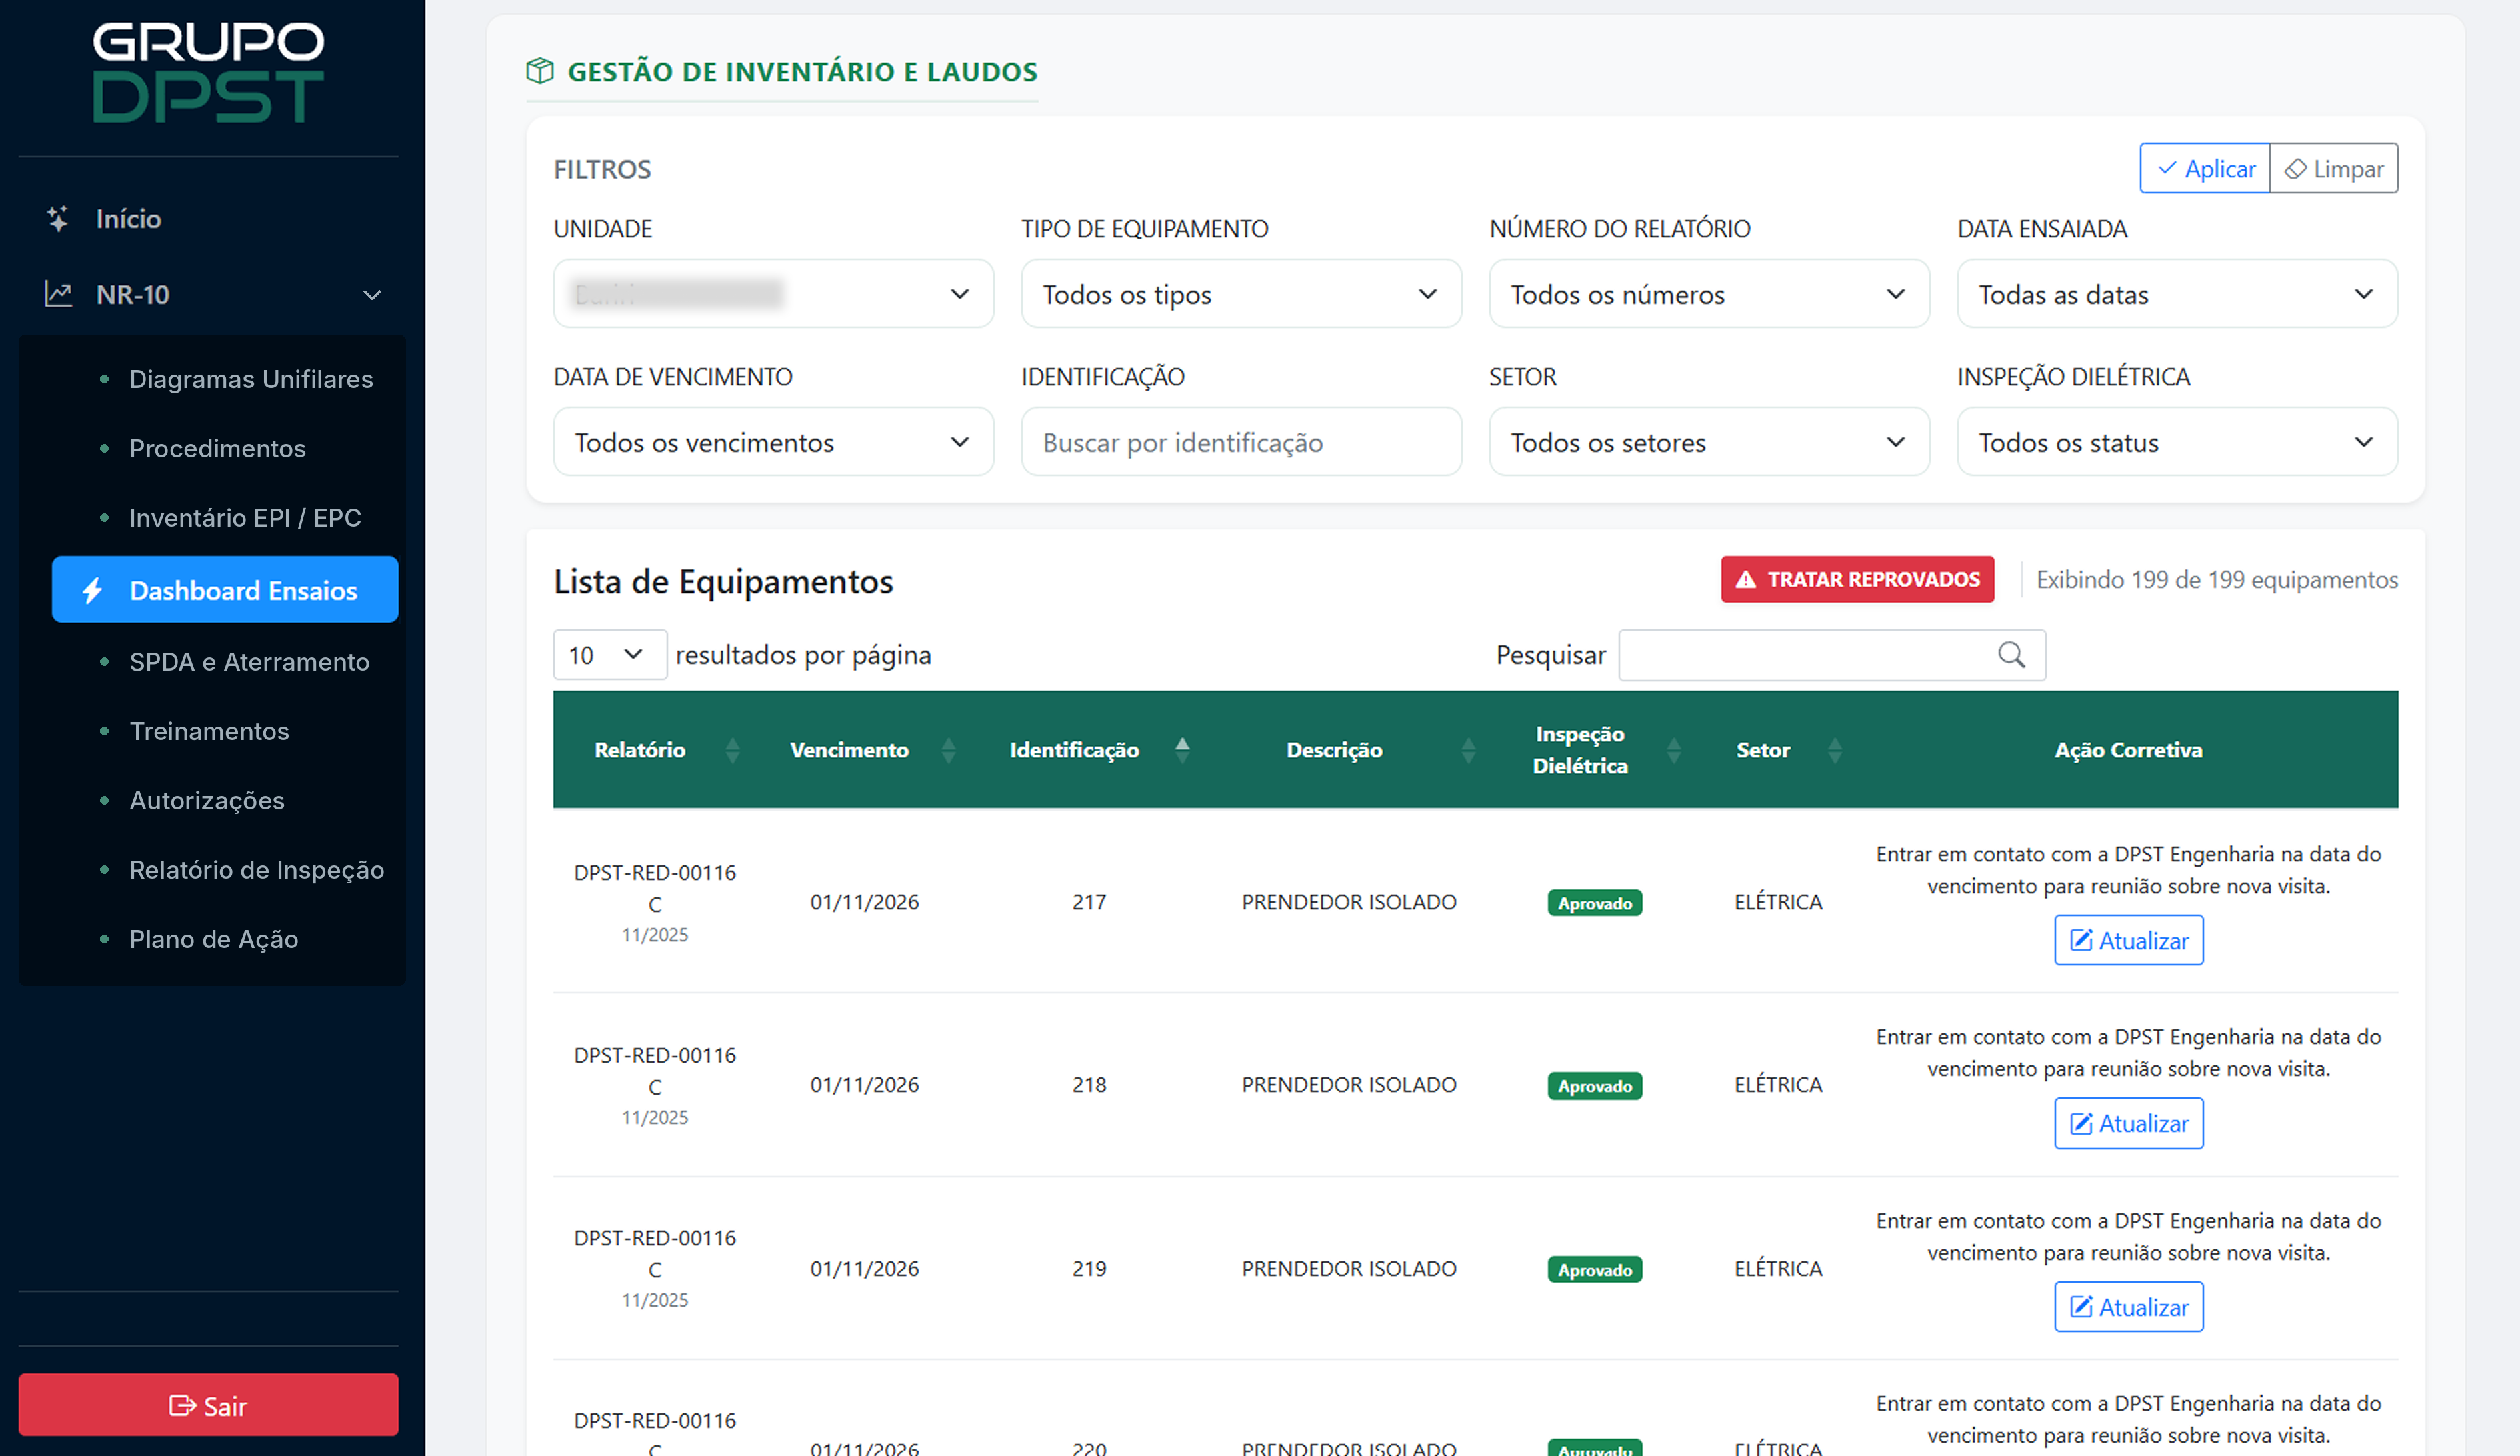The width and height of the screenshot is (2520, 1456).
Task: Focus the Pesquisar search field
Action: 1832,655
